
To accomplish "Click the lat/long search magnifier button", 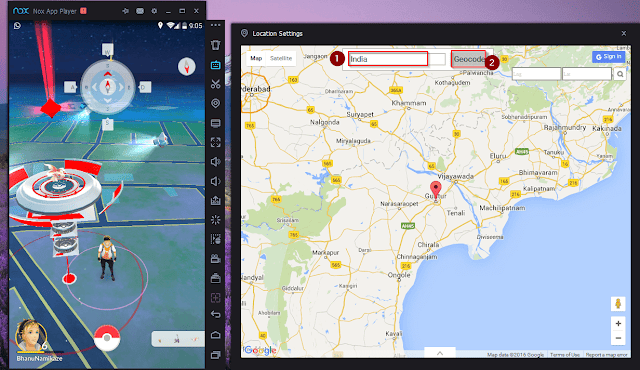I will coord(620,74).
